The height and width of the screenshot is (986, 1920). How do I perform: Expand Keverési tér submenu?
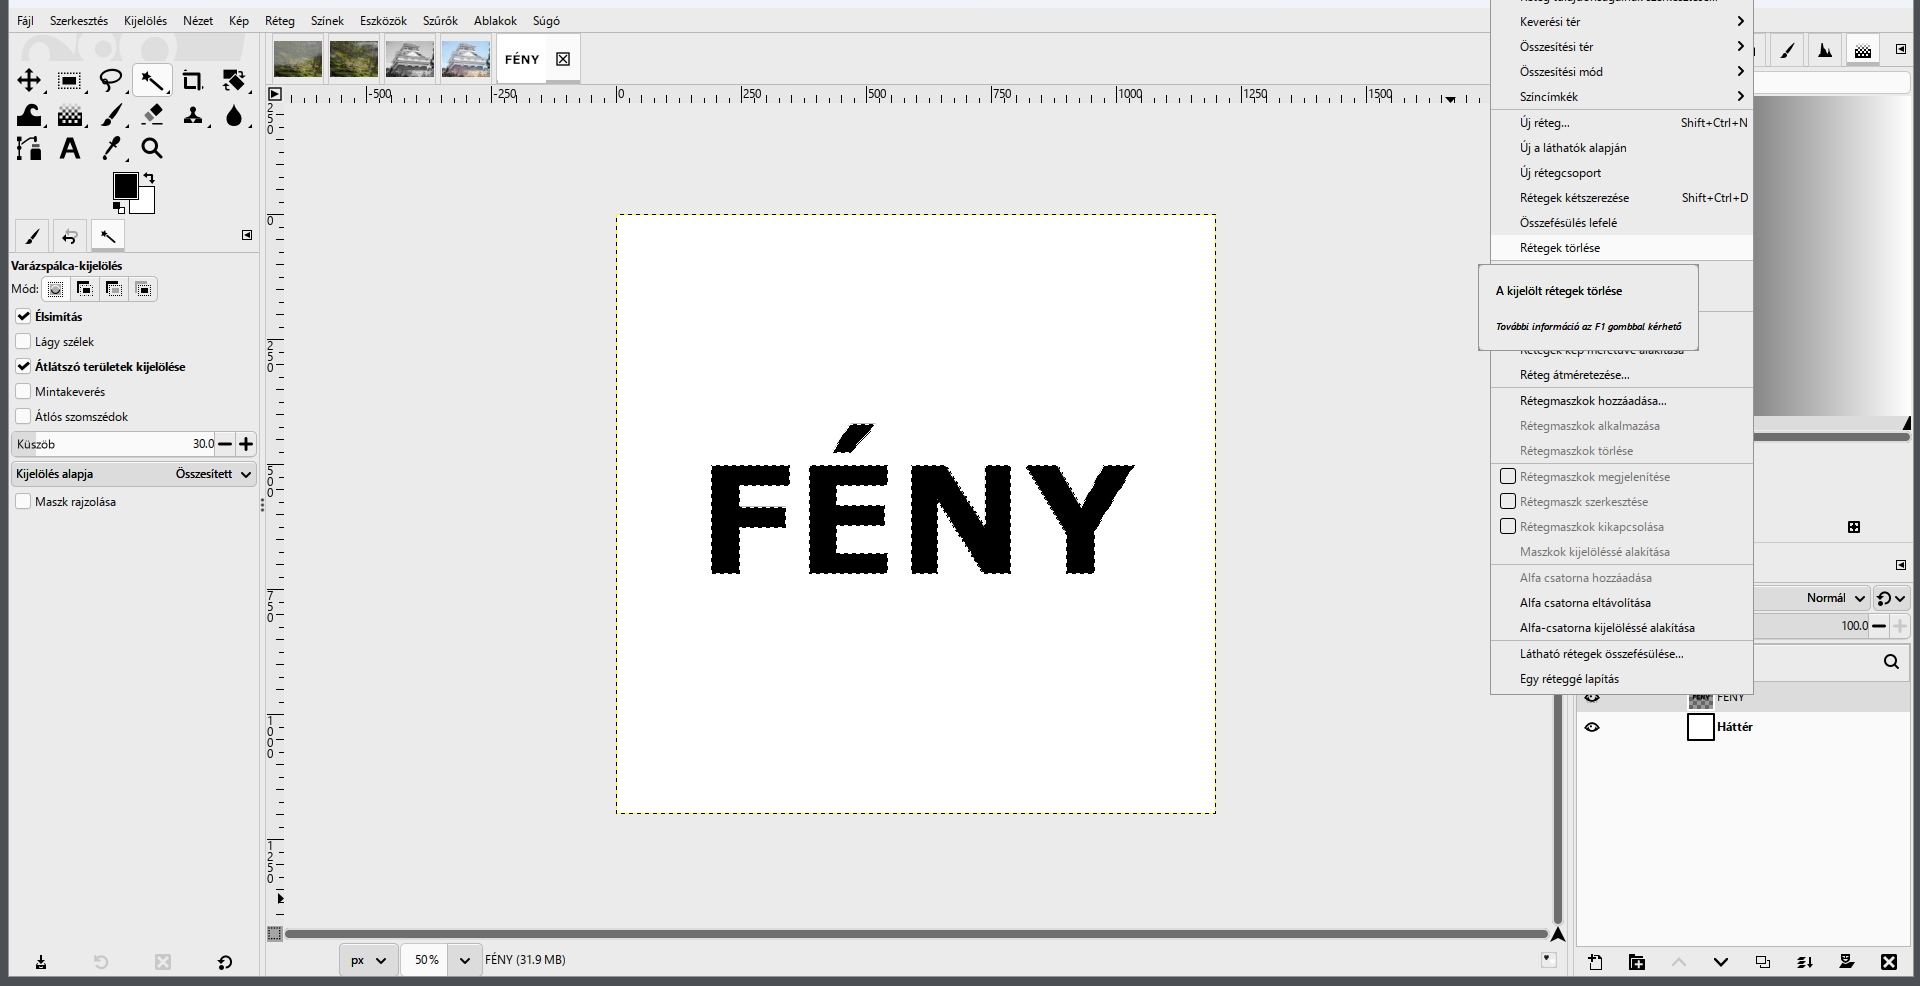coord(1621,21)
